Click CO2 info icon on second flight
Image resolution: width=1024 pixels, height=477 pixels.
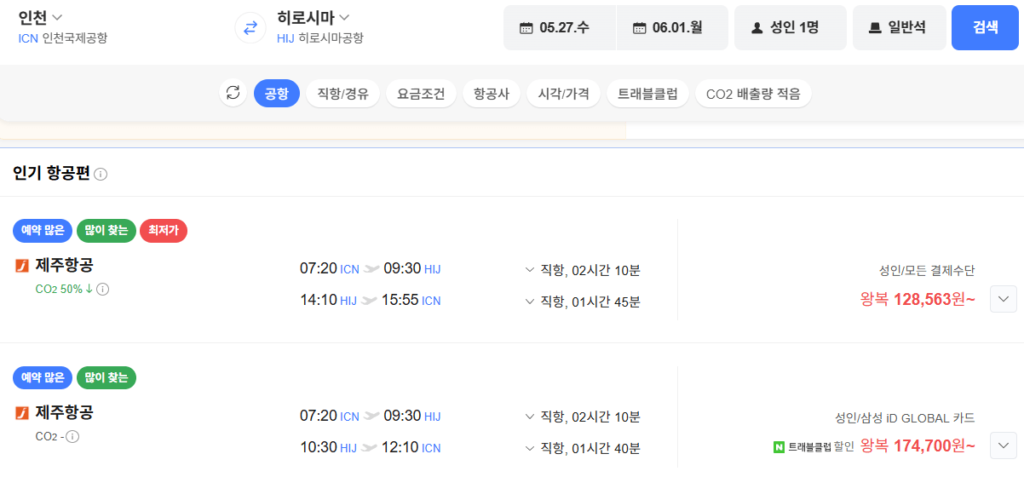click(x=72, y=436)
